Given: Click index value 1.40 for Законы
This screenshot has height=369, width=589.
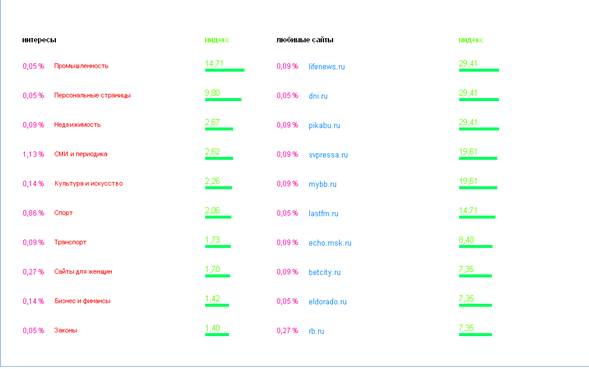Looking at the screenshot, I should 212,328.
